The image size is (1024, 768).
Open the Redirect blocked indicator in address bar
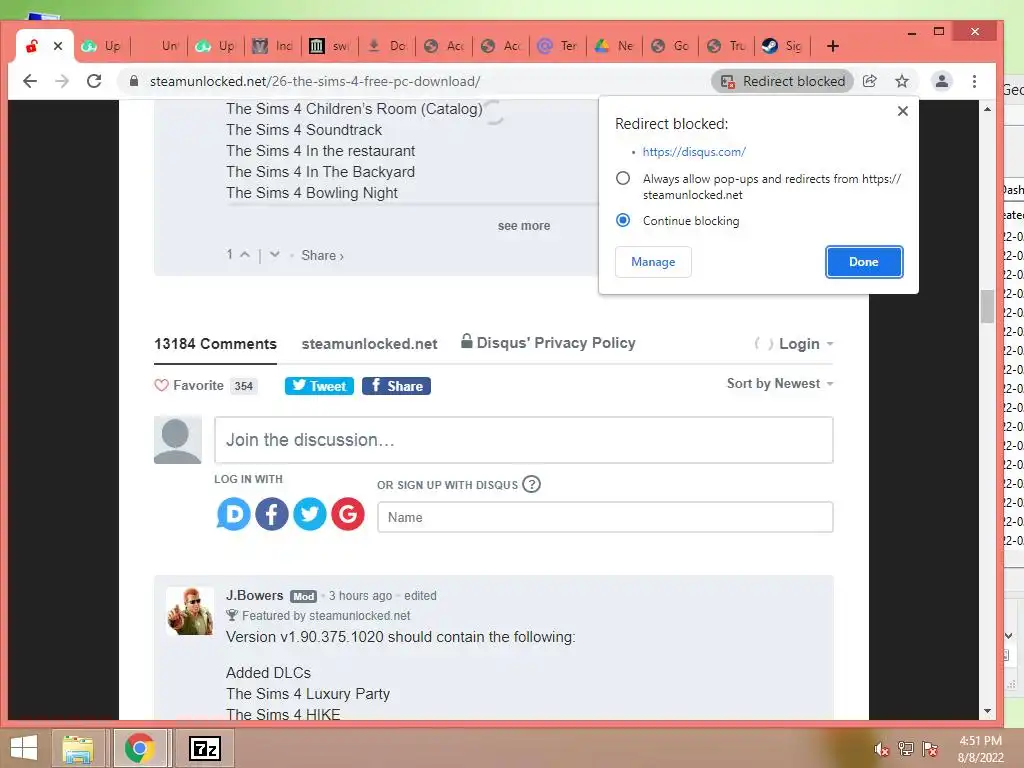(782, 81)
